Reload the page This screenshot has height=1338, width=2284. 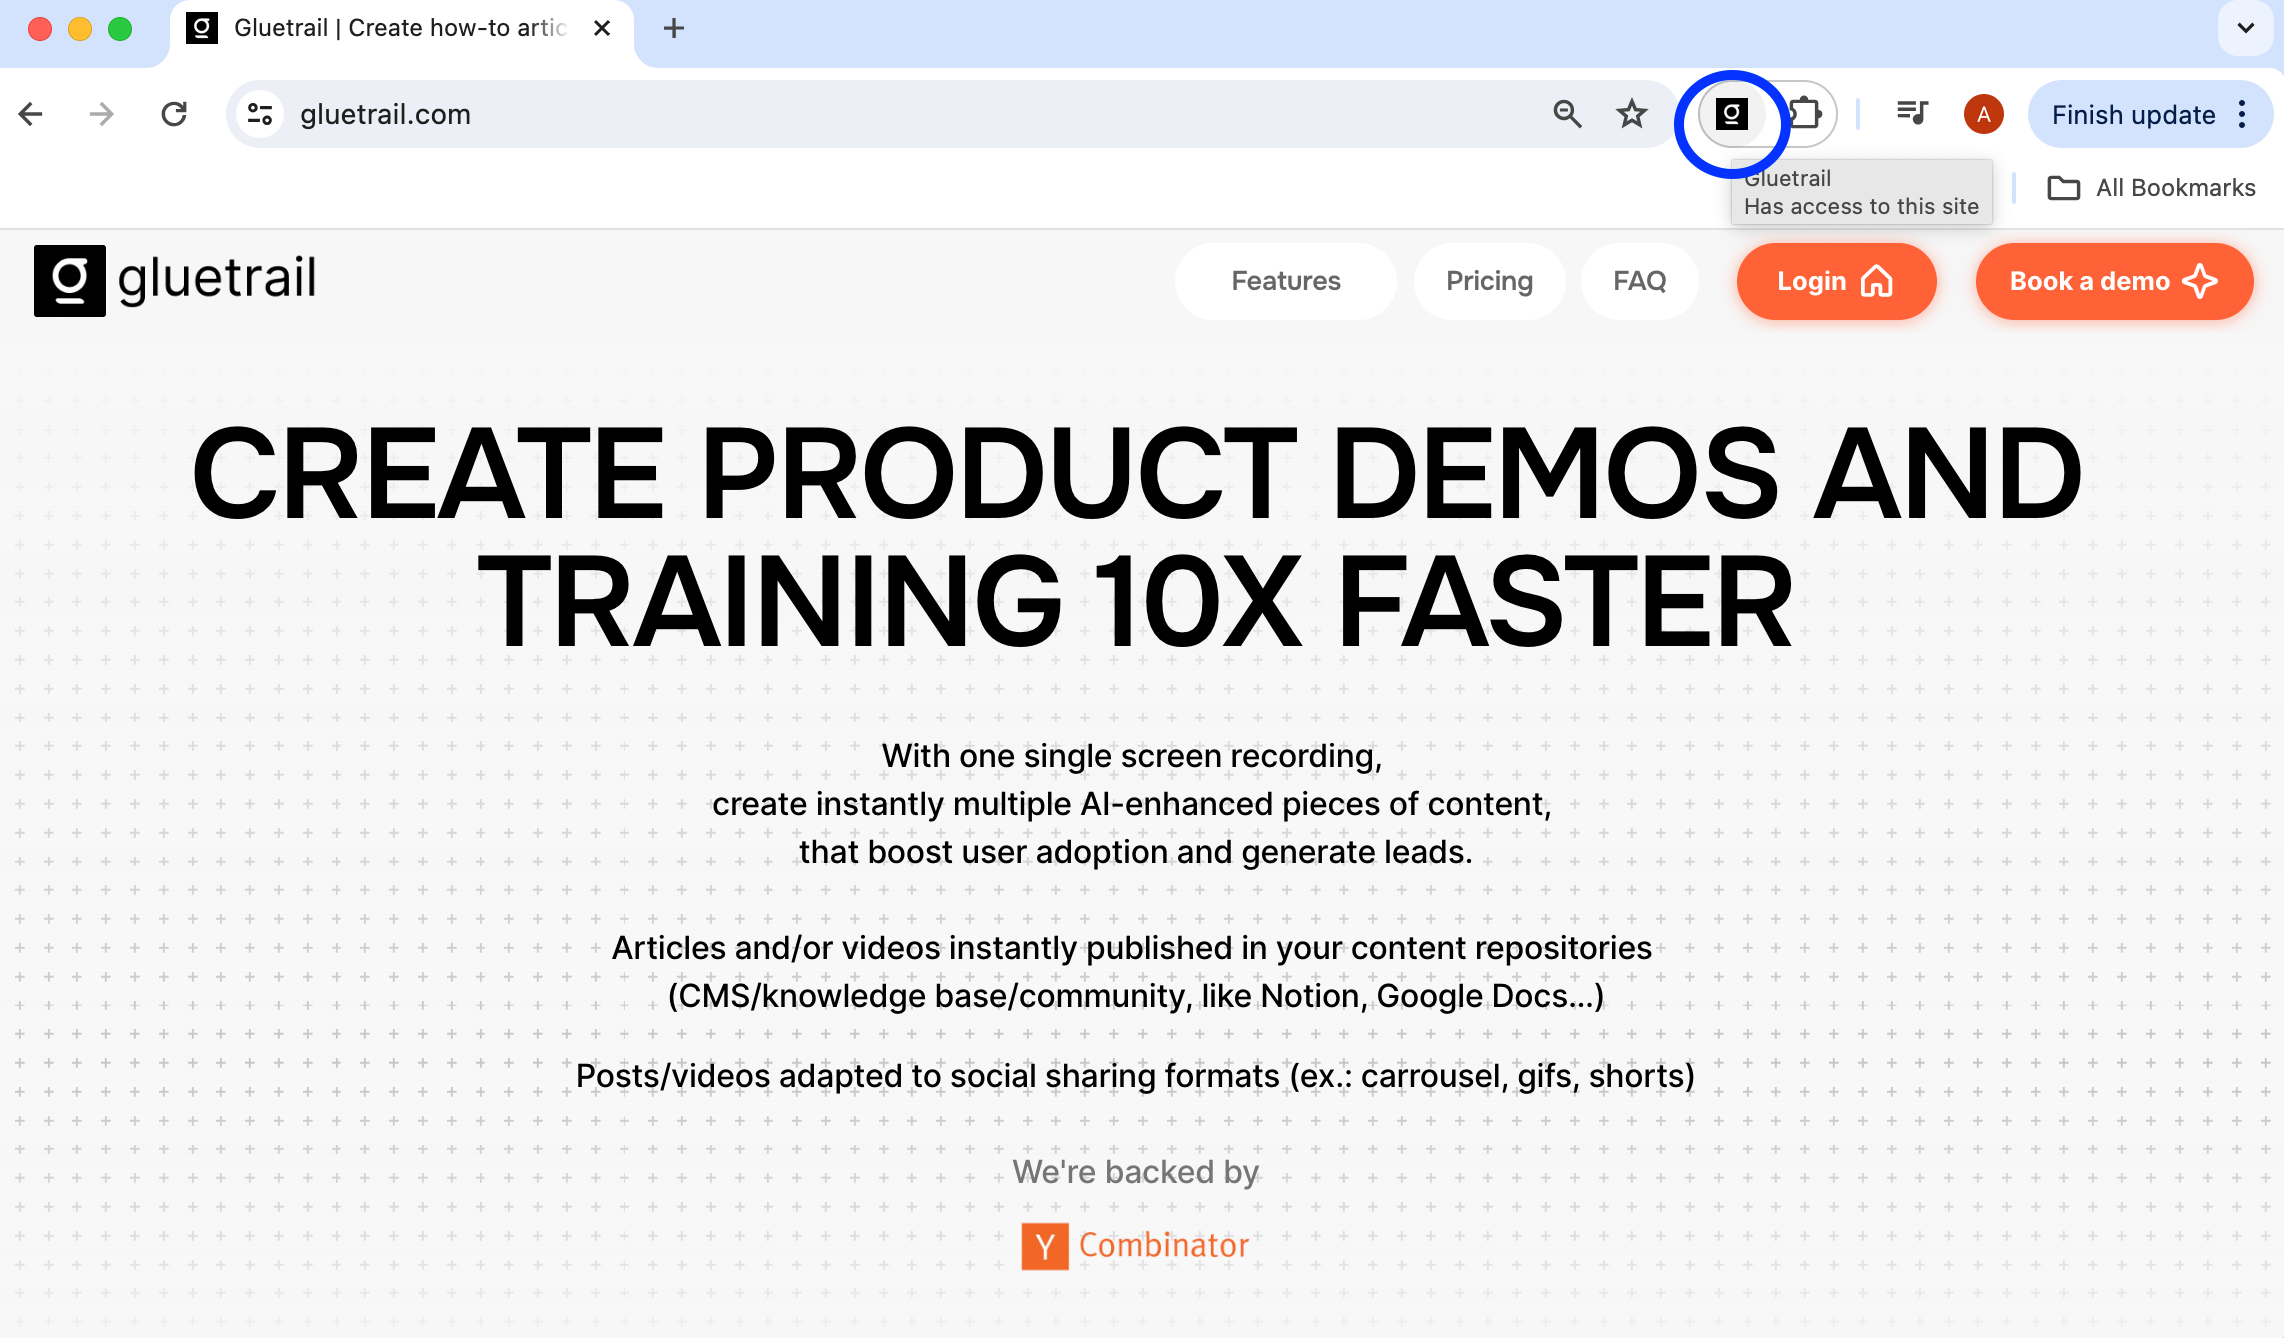coord(174,114)
